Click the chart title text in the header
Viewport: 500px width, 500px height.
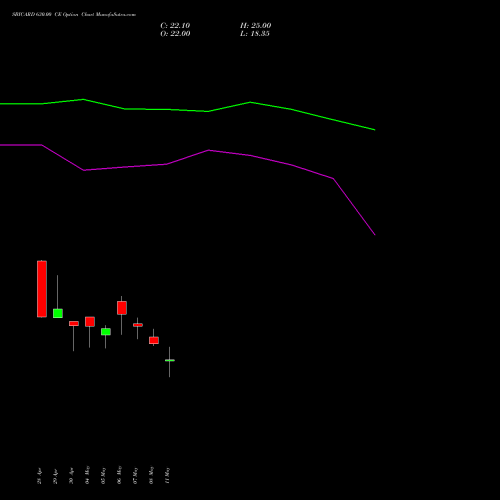point(74,15)
